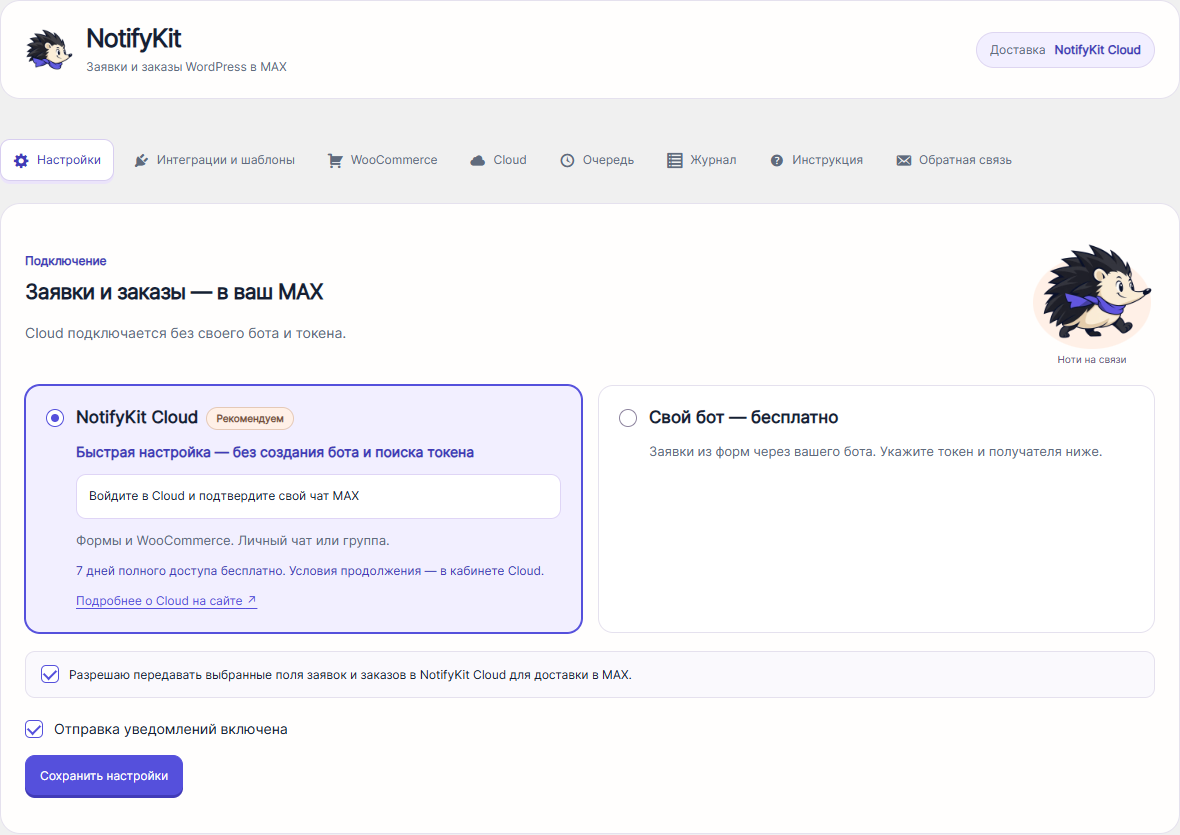Image resolution: width=1180 pixels, height=835 pixels.
Task: Click the shopping cart WooCommerce icon
Action: click(335, 160)
